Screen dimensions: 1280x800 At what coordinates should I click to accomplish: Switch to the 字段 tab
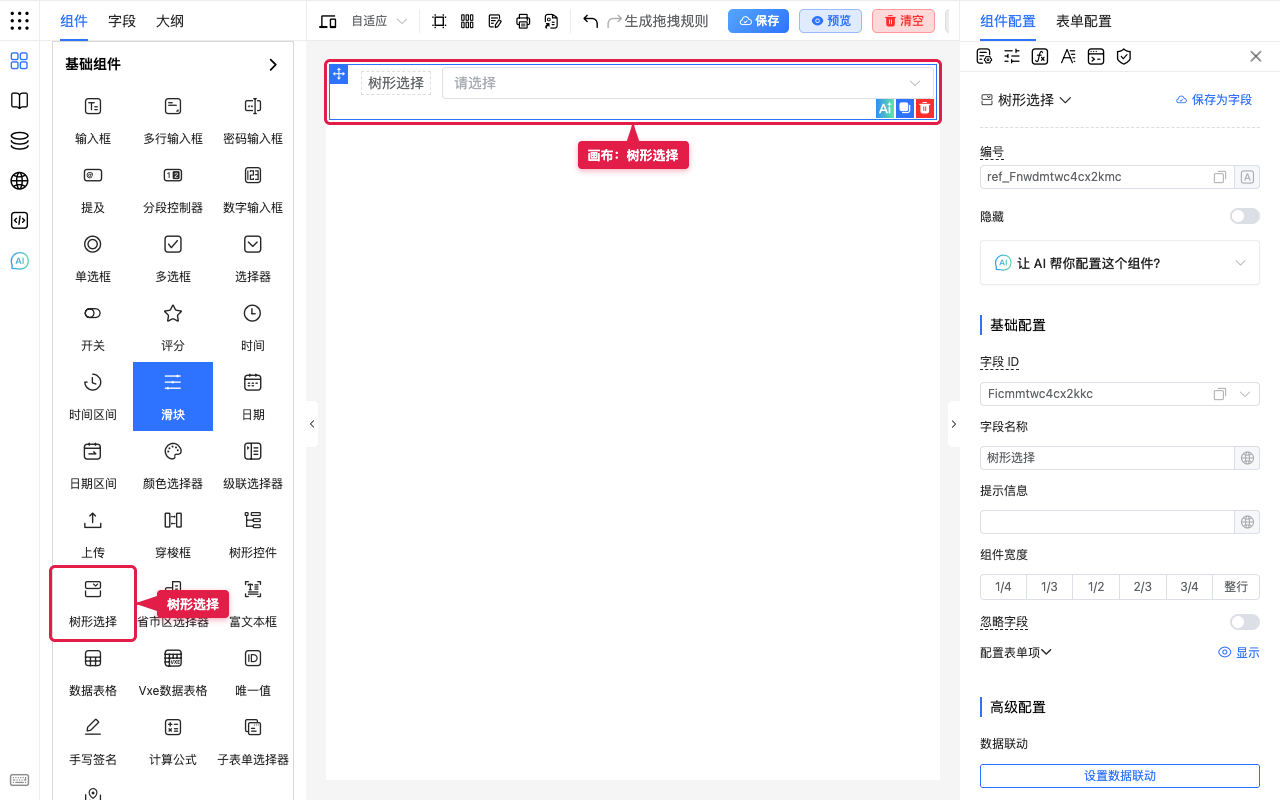(122, 21)
